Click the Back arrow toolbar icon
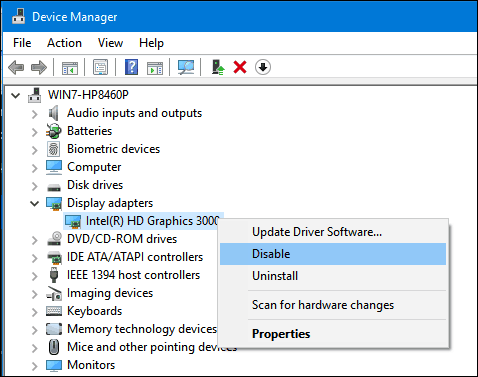Viewport: 478px width, 377px height. [16, 68]
